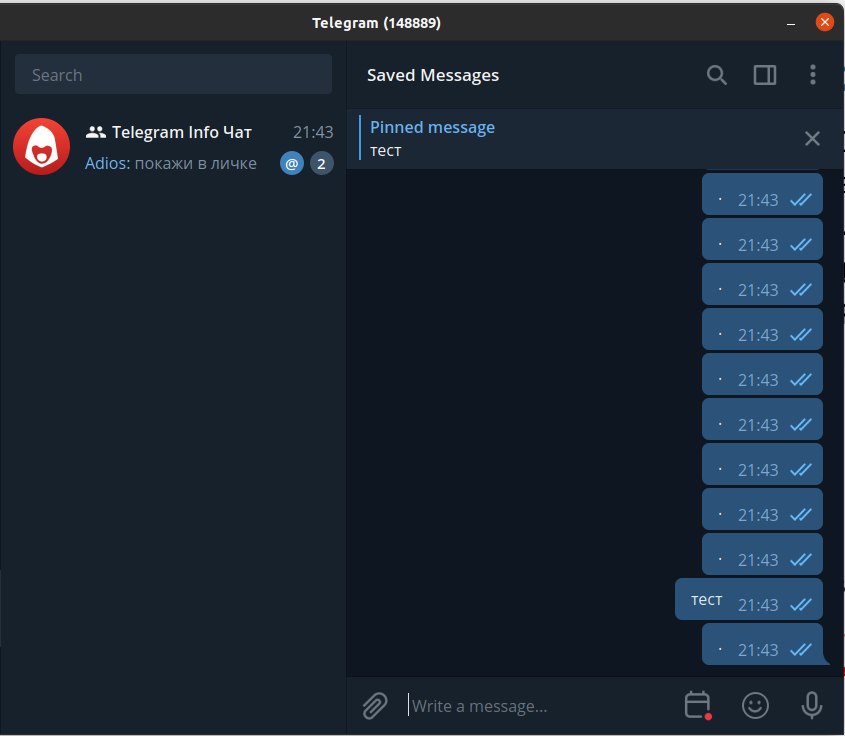Click the topmost dot message bubble
845x736 pixels.
pos(762,194)
